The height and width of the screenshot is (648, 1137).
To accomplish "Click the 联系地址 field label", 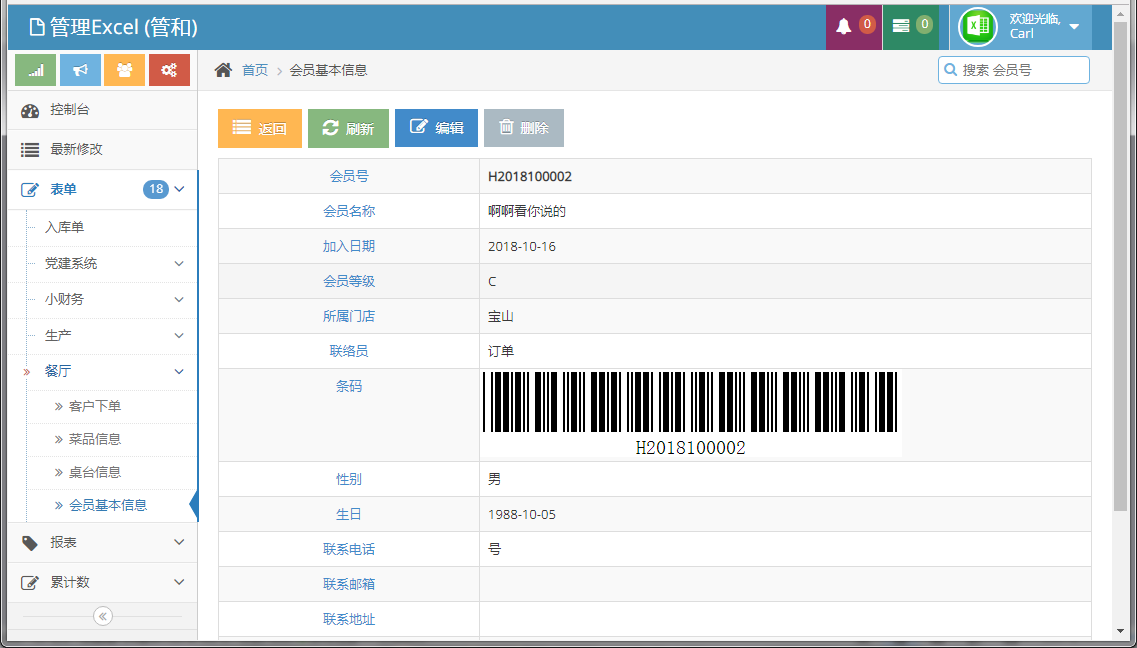I will [x=349, y=619].
